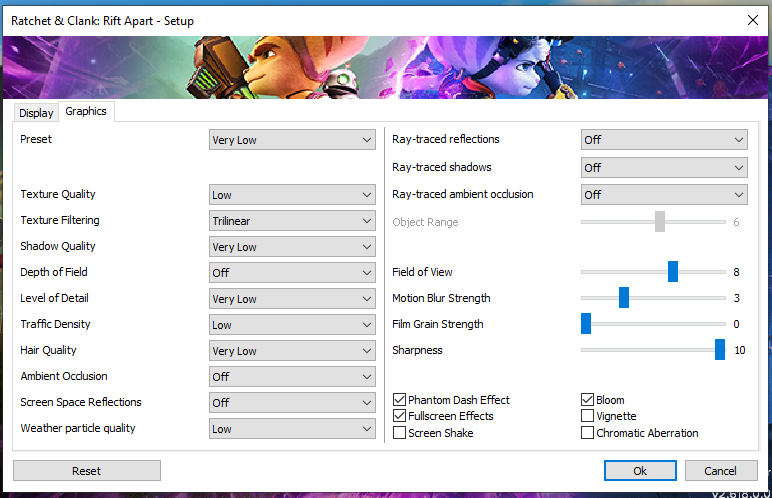
Task: Confirm settings with the Ok button
Action: (x=640, y=470)
